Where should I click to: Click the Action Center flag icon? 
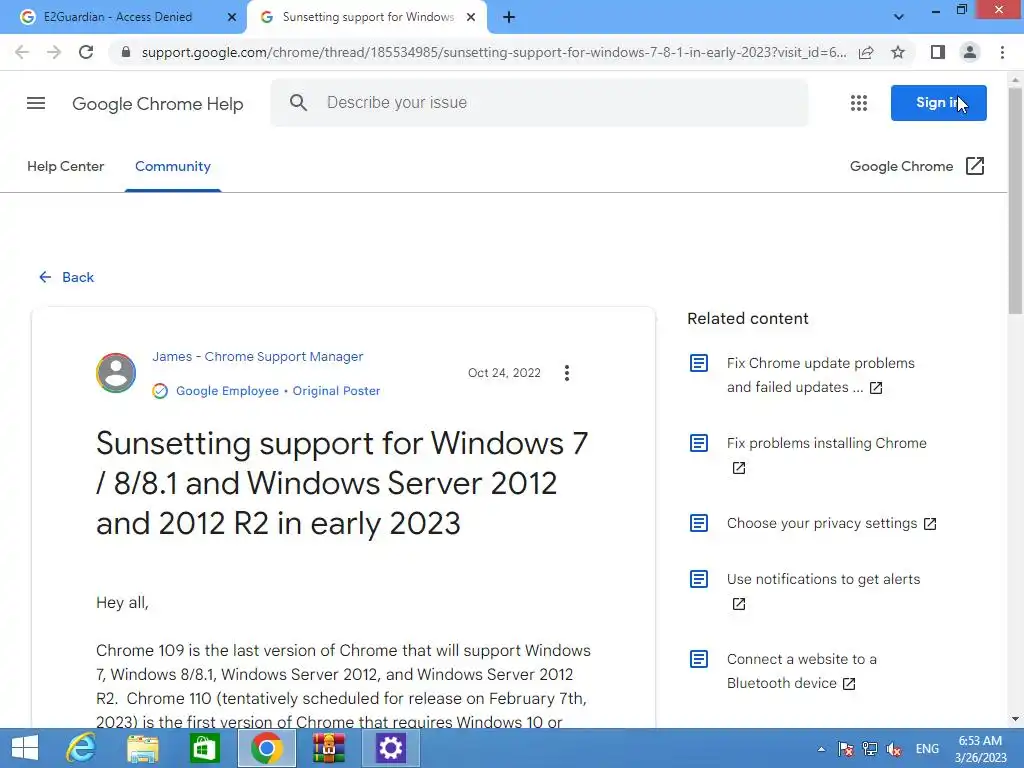coord(845,749)
